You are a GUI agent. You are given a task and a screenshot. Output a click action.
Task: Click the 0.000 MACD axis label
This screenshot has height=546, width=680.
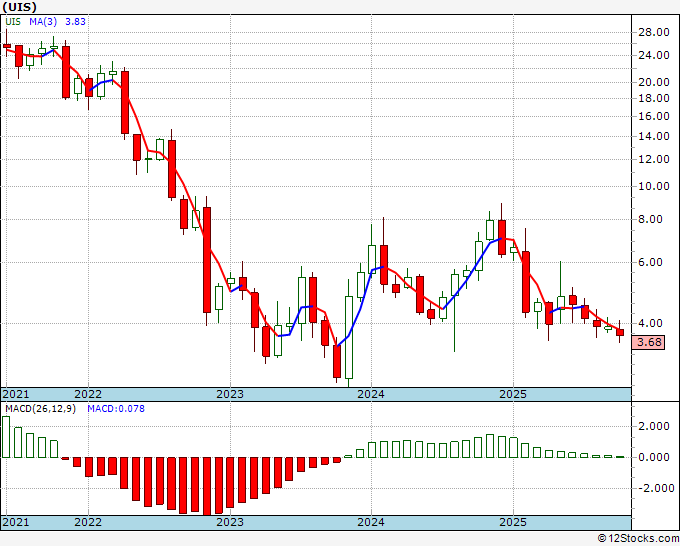653,458
